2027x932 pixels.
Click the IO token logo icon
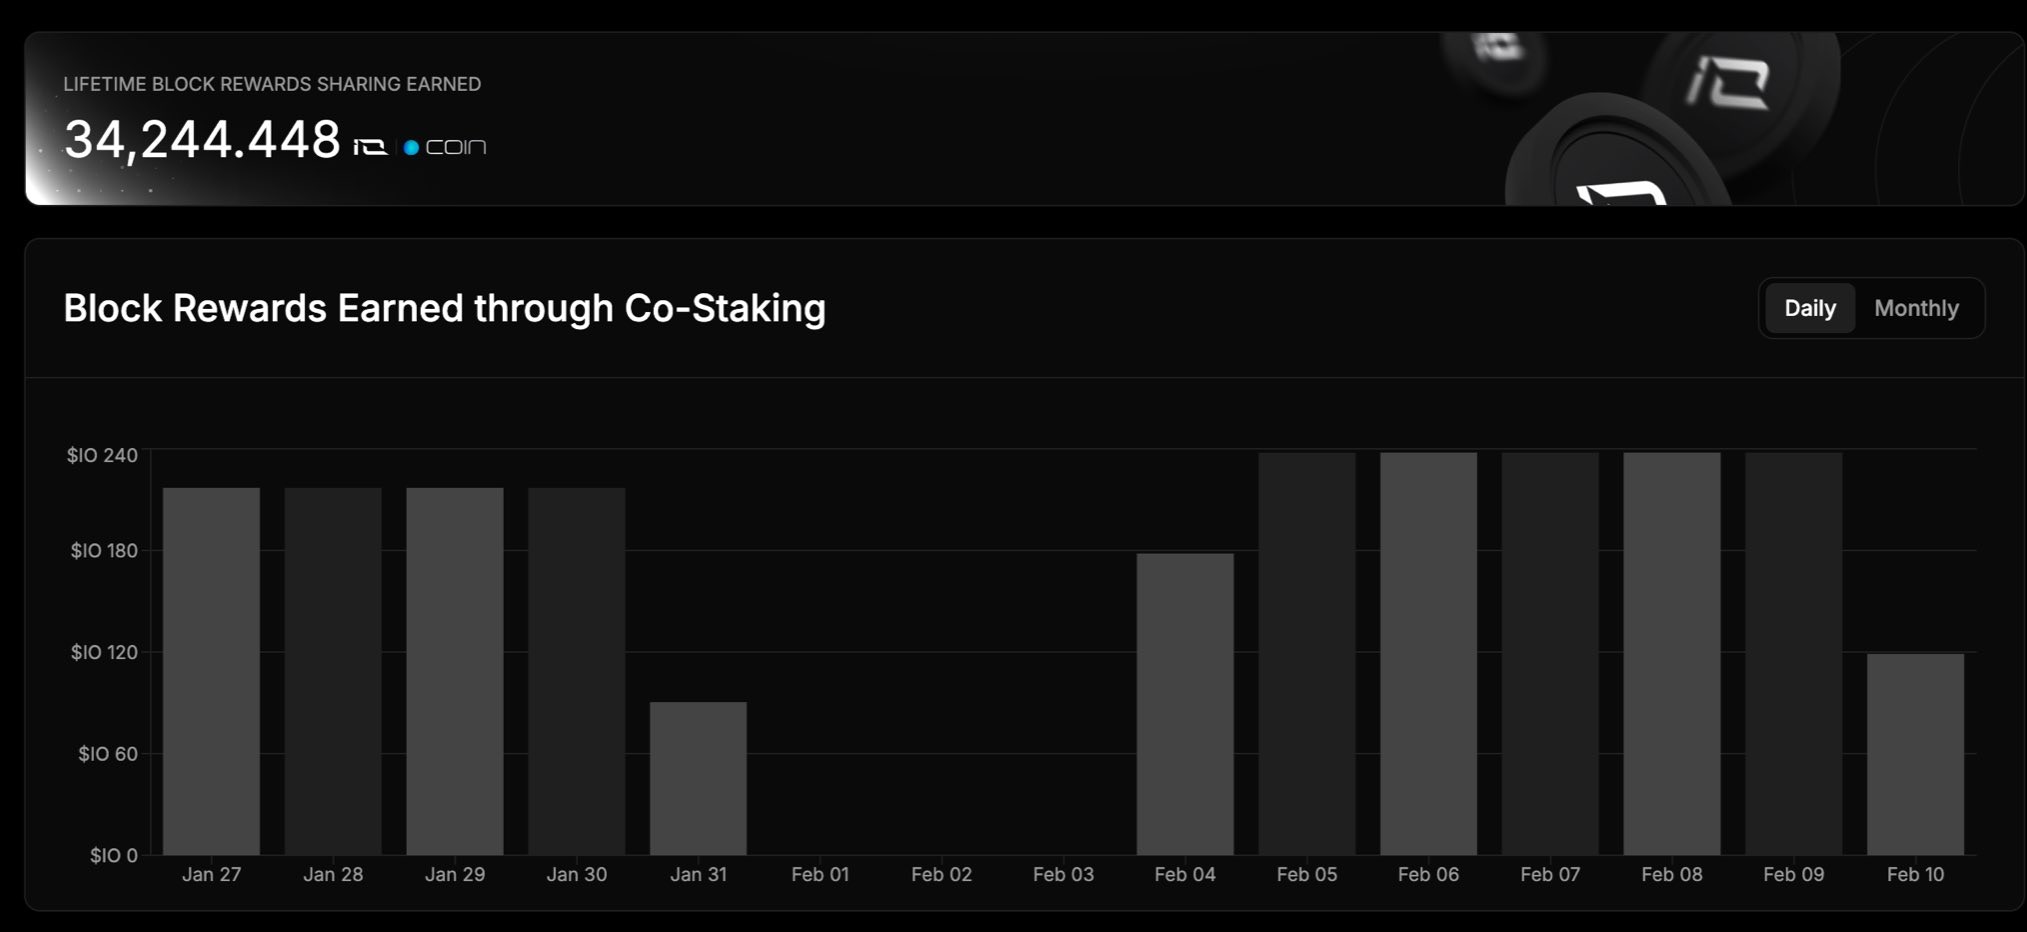pyautogui.click(x=370, y=147)
